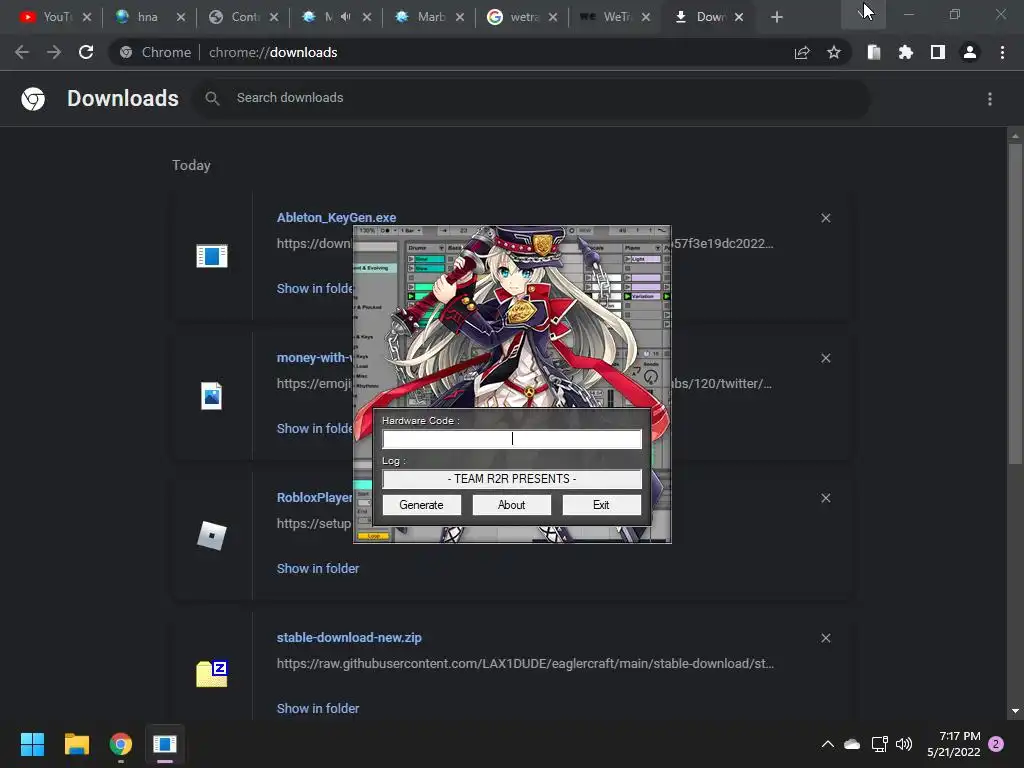Open stable-download-new.zip file link
1024x768 pixels.
click(349, 637)
